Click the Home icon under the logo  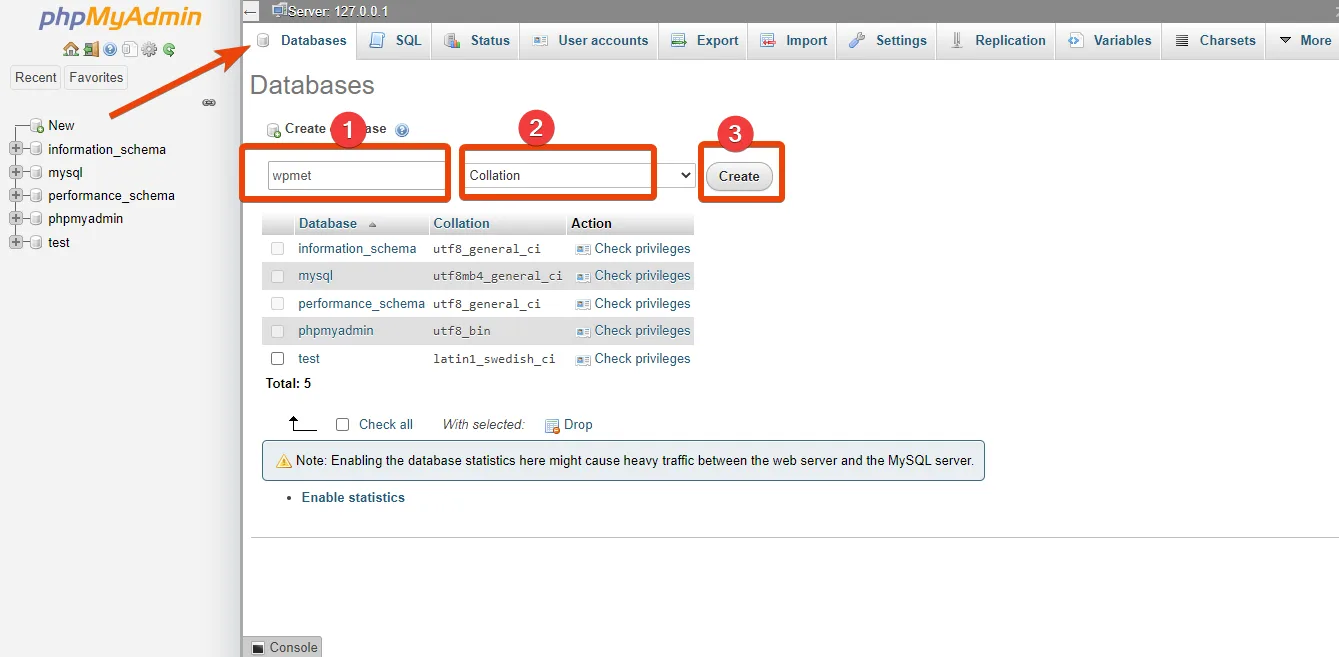(70, 49)
